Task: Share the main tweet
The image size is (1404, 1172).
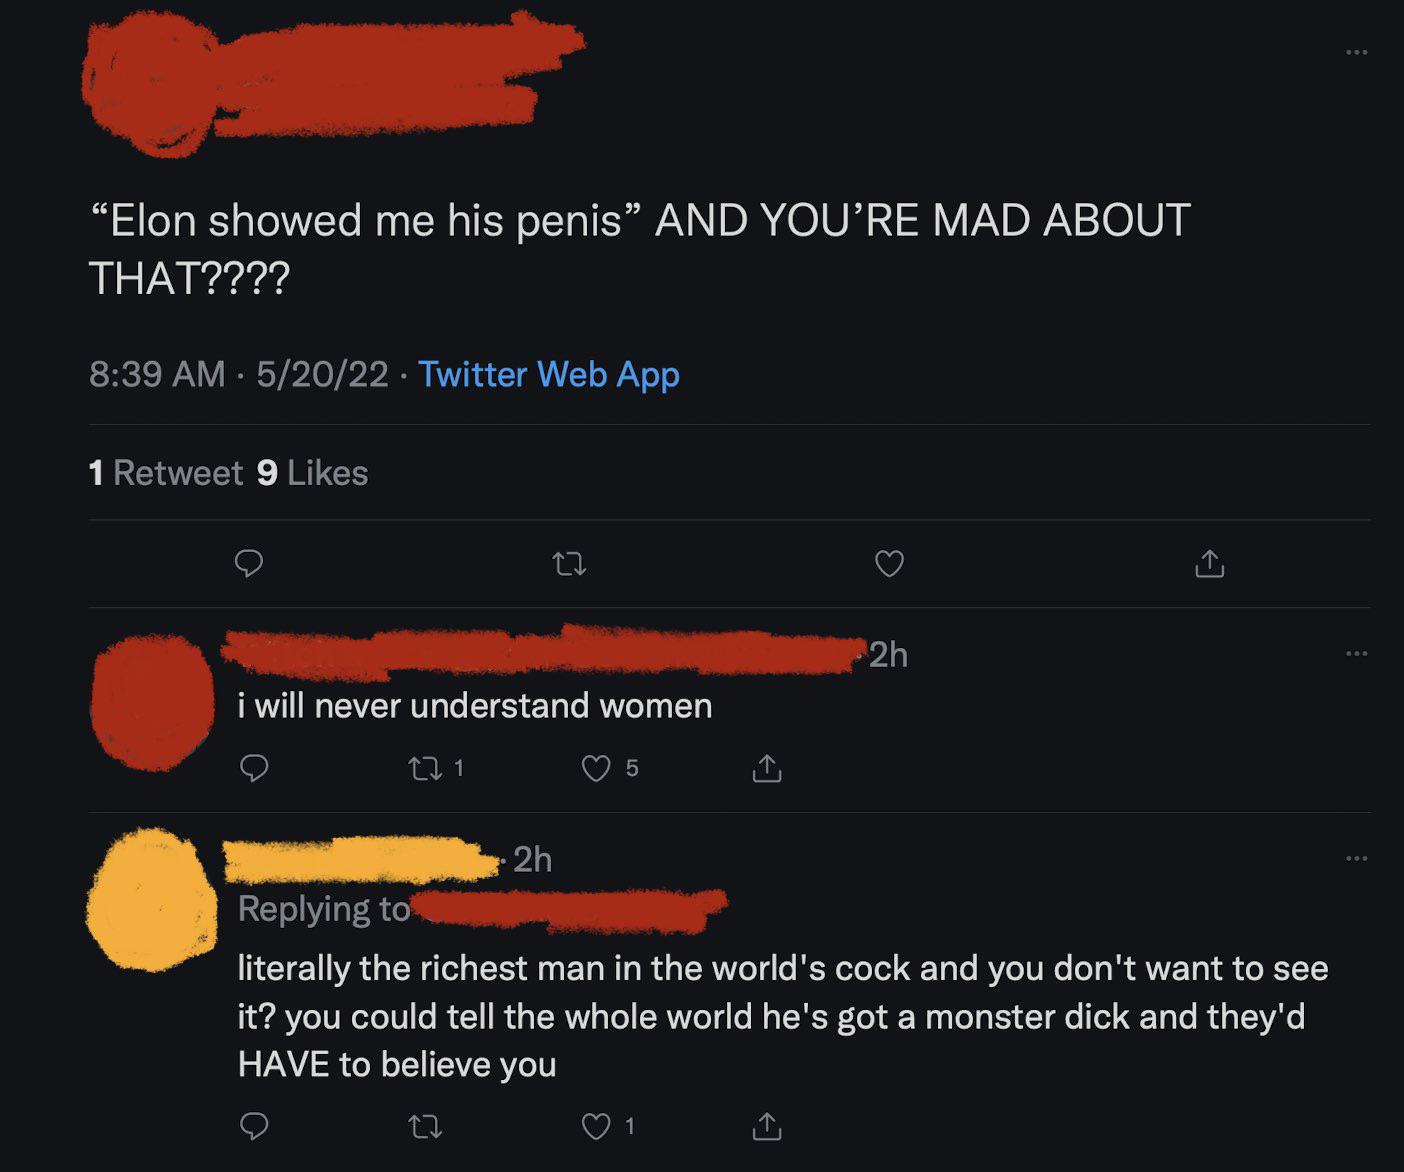Action: click(1209, 564)
